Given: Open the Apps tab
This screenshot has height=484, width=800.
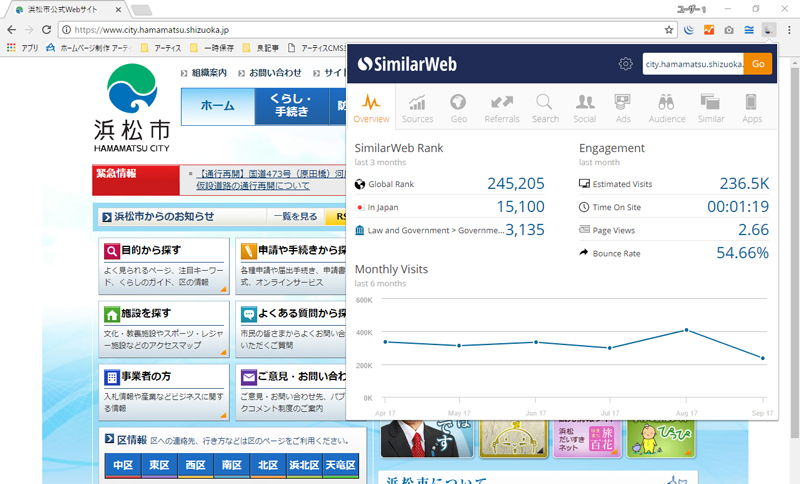Looking at the screenshot, I should coord(752,109).
